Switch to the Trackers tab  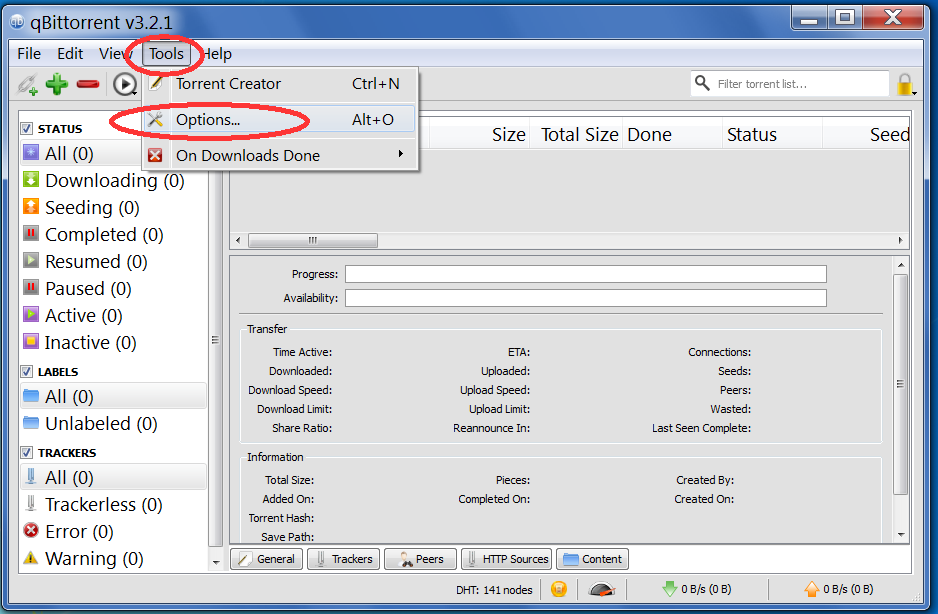click(x=343, y=559)
